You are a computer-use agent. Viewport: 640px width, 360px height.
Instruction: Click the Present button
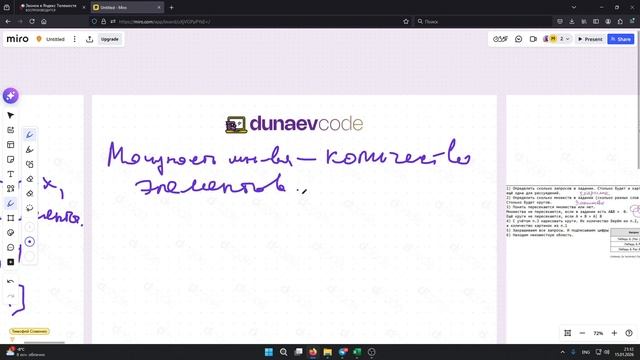point(590,39)
